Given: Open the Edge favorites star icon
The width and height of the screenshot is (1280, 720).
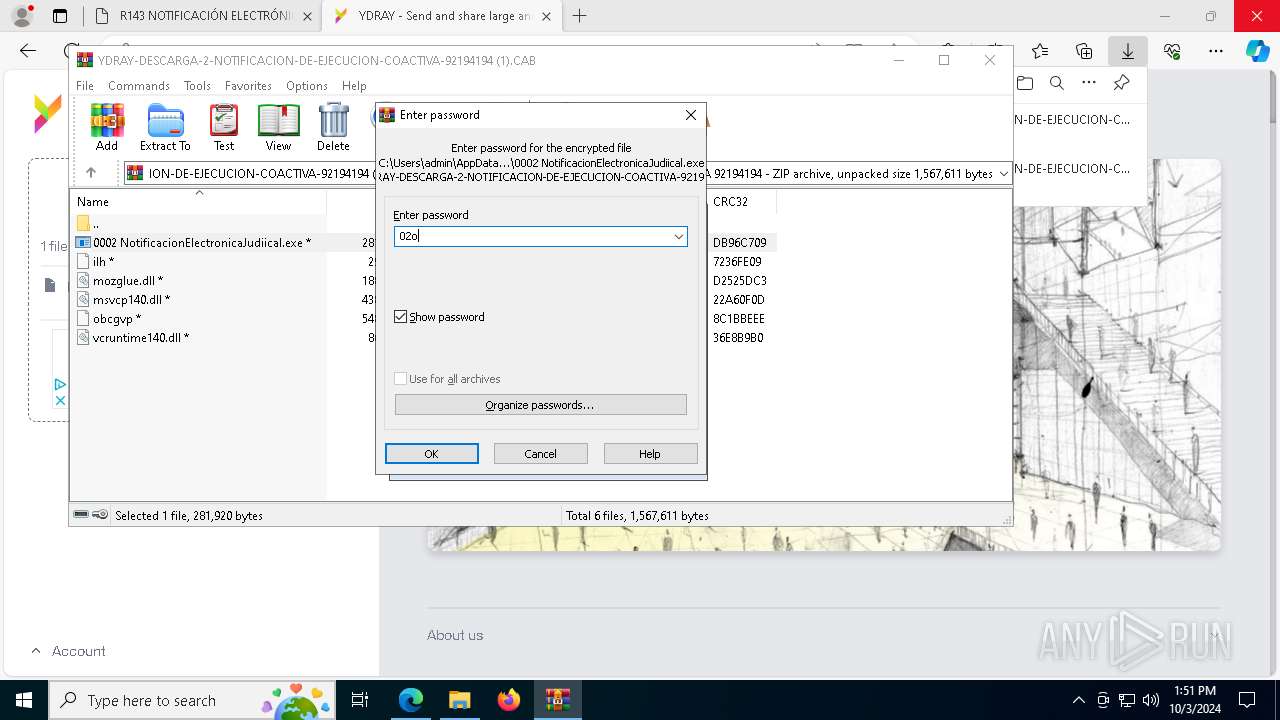Looking at the screenshot, I should [1040, 51].
